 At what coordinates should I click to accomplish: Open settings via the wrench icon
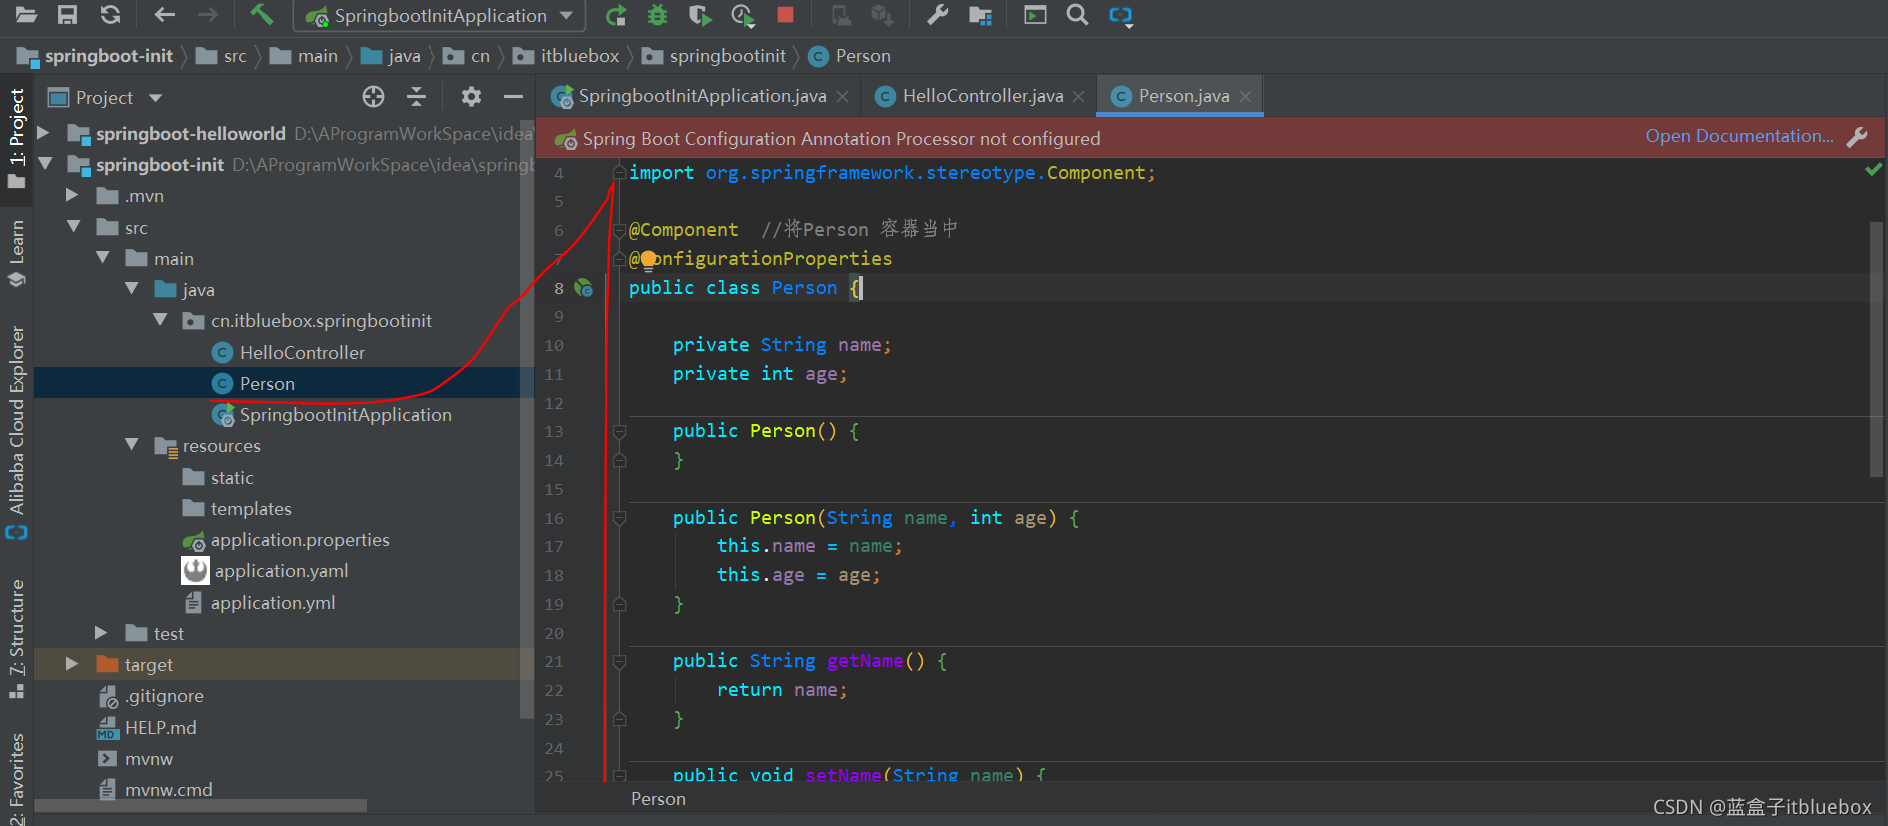coord(937,15)
